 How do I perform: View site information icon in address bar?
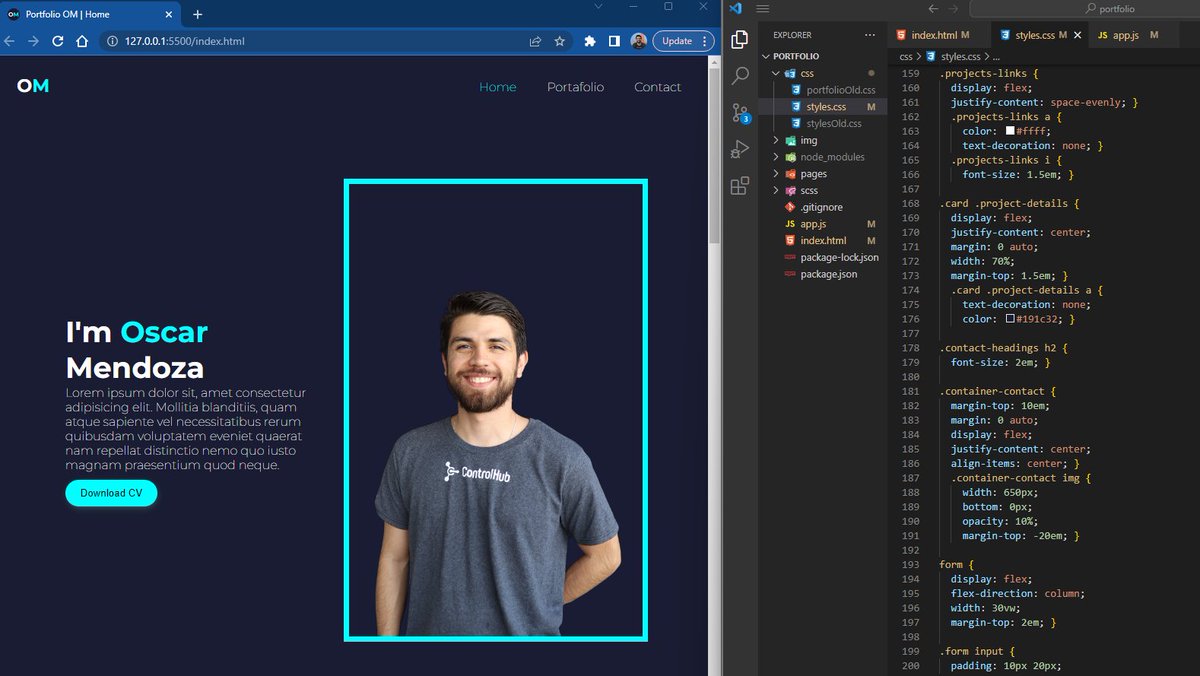click(x=113, y=41)
